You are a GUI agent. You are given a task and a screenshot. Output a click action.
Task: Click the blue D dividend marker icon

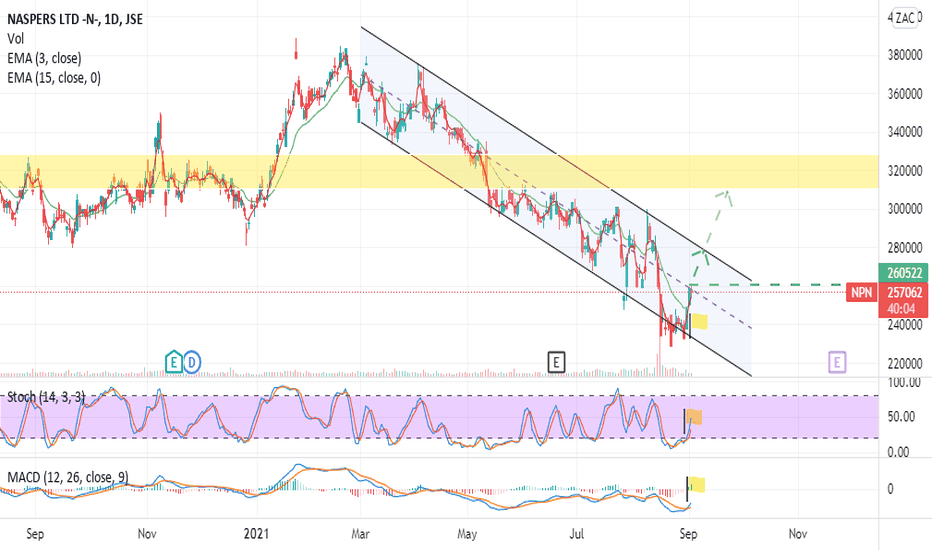click(x=191, y=362)
